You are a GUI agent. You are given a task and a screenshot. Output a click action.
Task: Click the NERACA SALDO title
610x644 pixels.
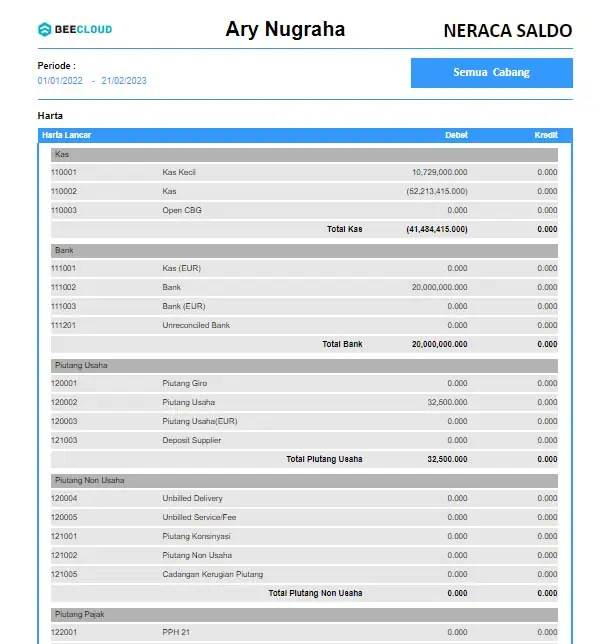(x=508, y=31)
